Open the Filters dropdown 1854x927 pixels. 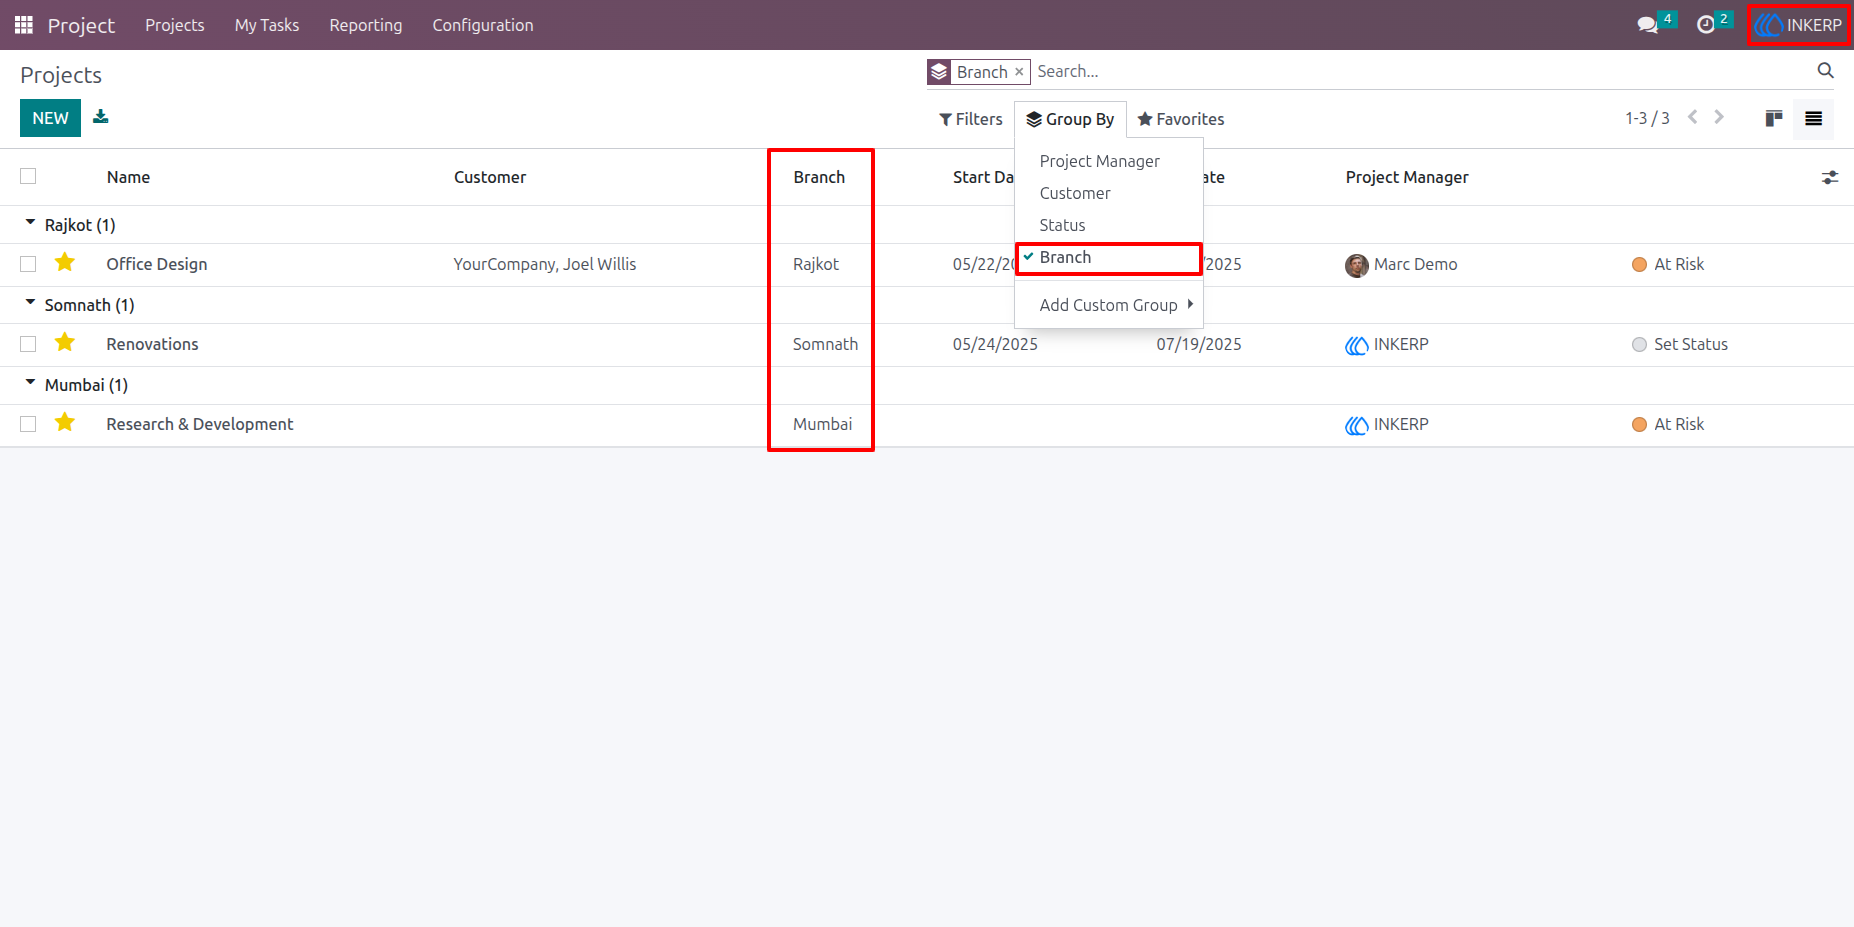tap(970, 119)
